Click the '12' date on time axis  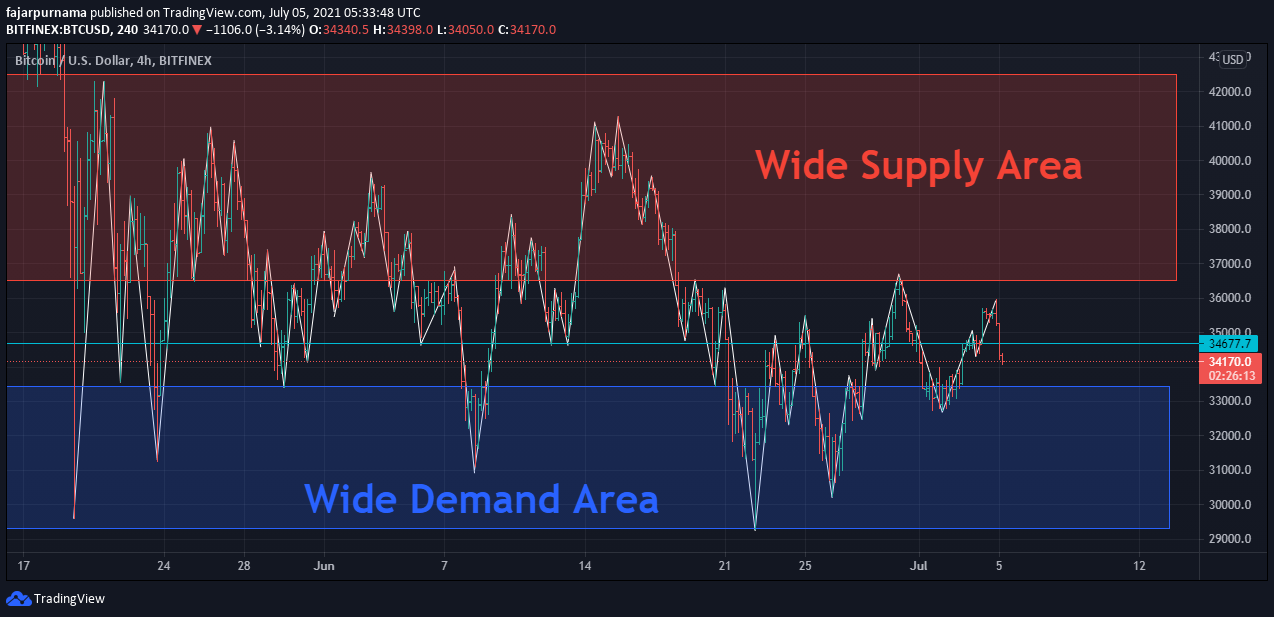[x=1139, y=566]
